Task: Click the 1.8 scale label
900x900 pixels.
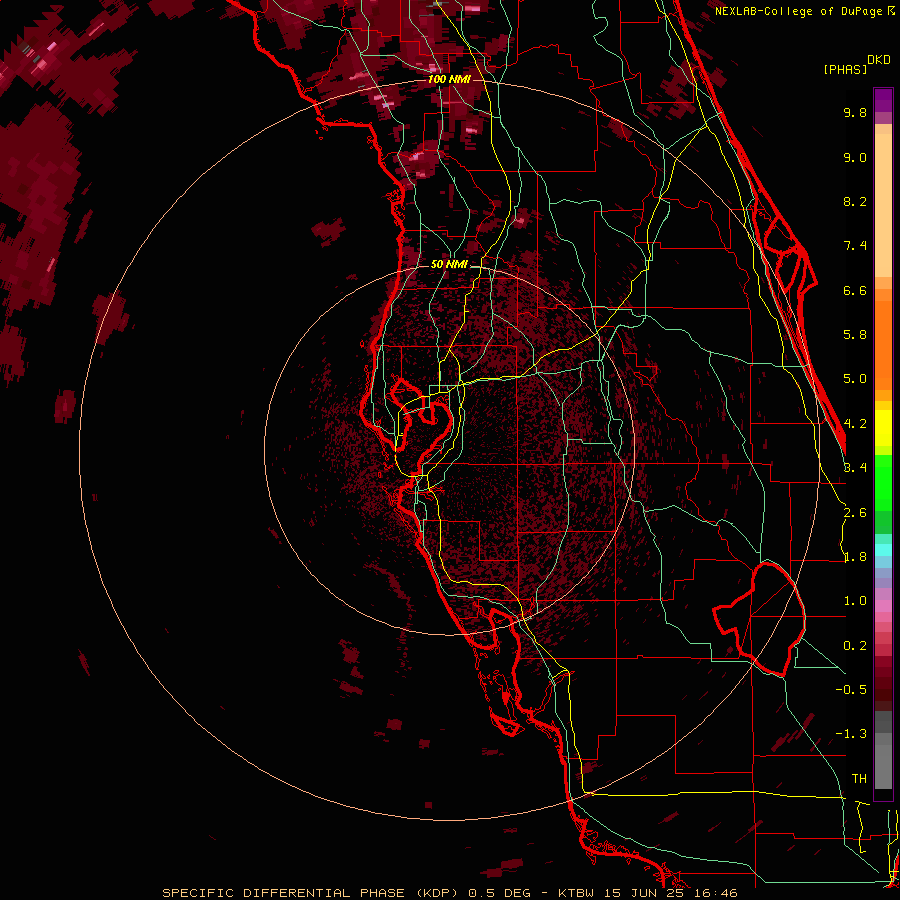Action: [855, 557]
